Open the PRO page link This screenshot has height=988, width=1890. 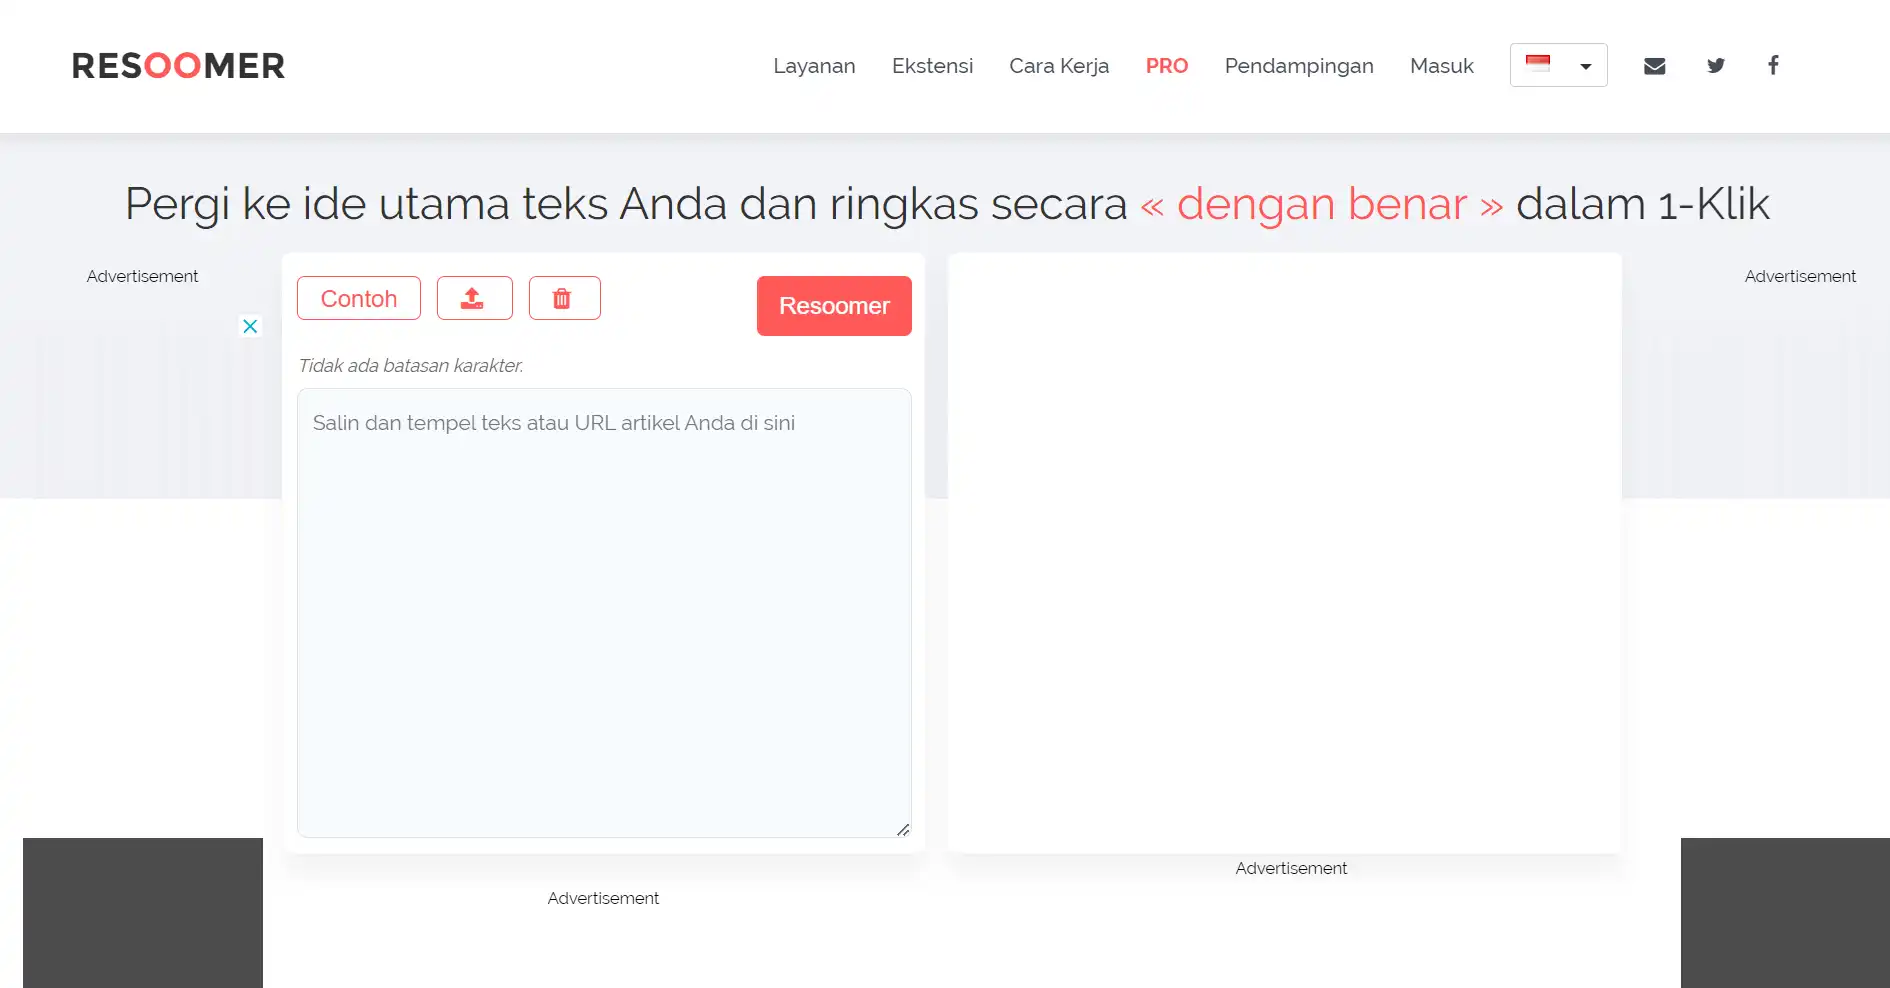pyautogui.click(x=1167, y=66)
